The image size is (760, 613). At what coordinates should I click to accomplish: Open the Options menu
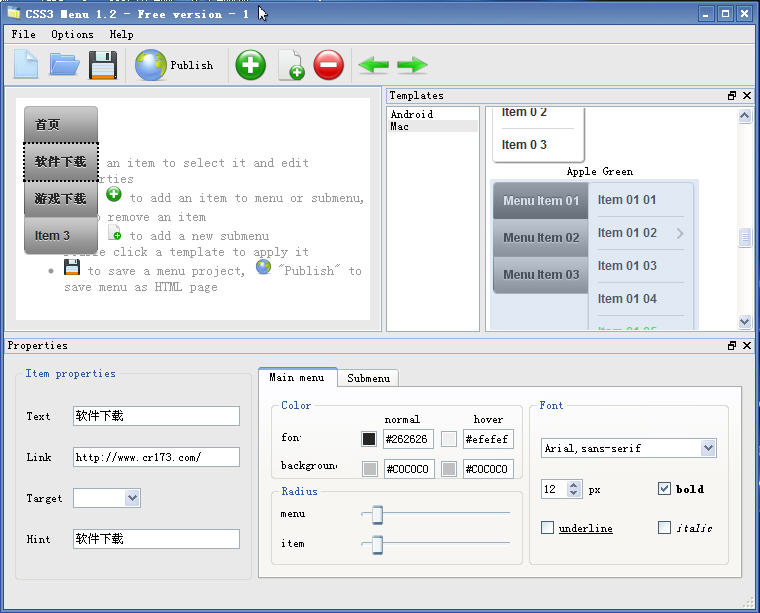pyautogui.click(x=72, y=34)
